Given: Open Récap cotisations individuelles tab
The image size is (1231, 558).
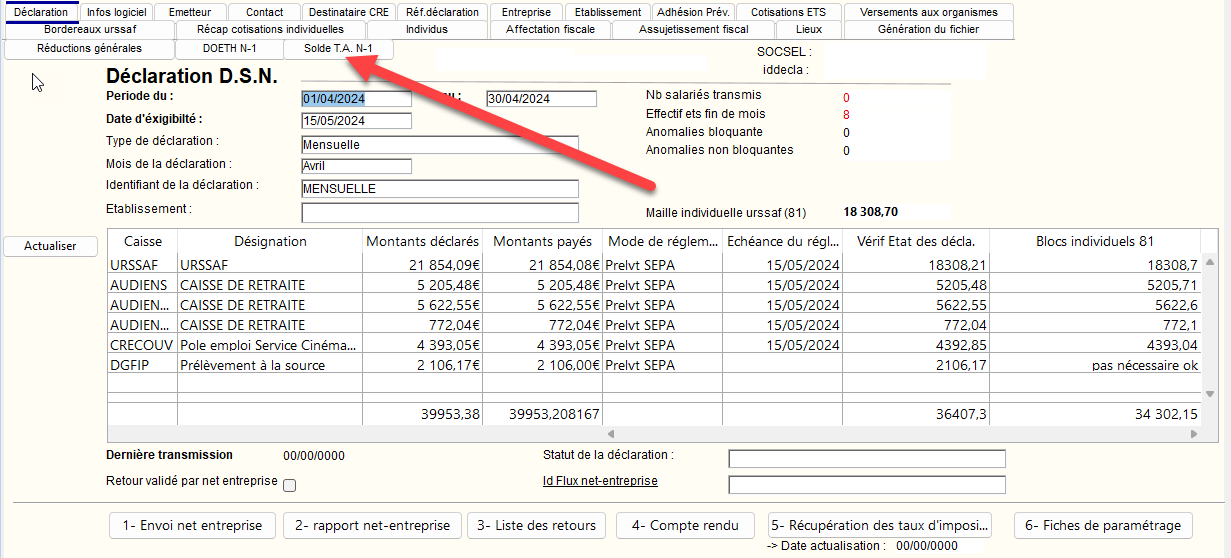Looking at the screenshot, I should click(270, 29).
